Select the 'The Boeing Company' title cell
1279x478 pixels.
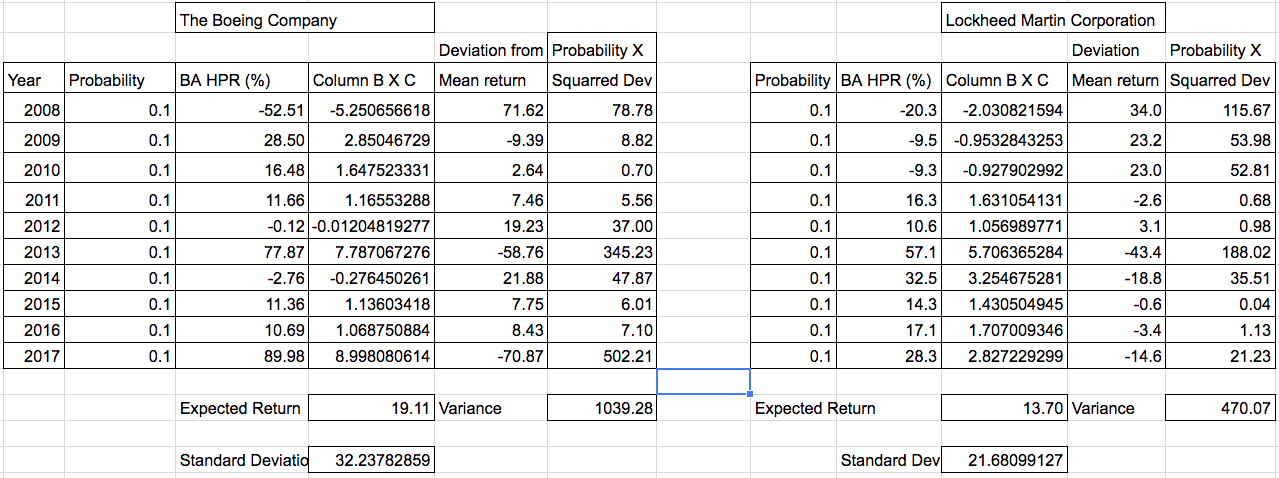[305, 18]
